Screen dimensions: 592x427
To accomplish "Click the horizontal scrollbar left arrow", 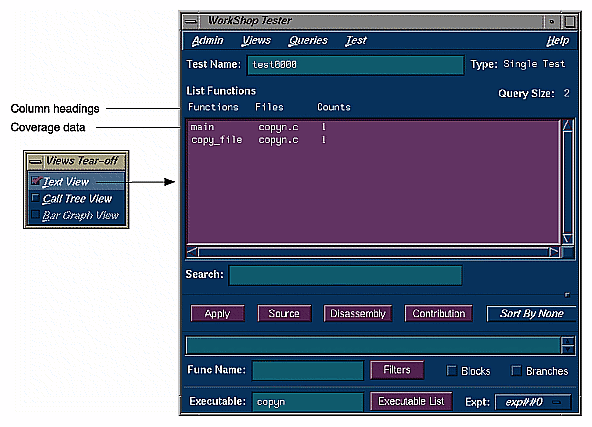I will pyautogui.click(x=192, y=252).
